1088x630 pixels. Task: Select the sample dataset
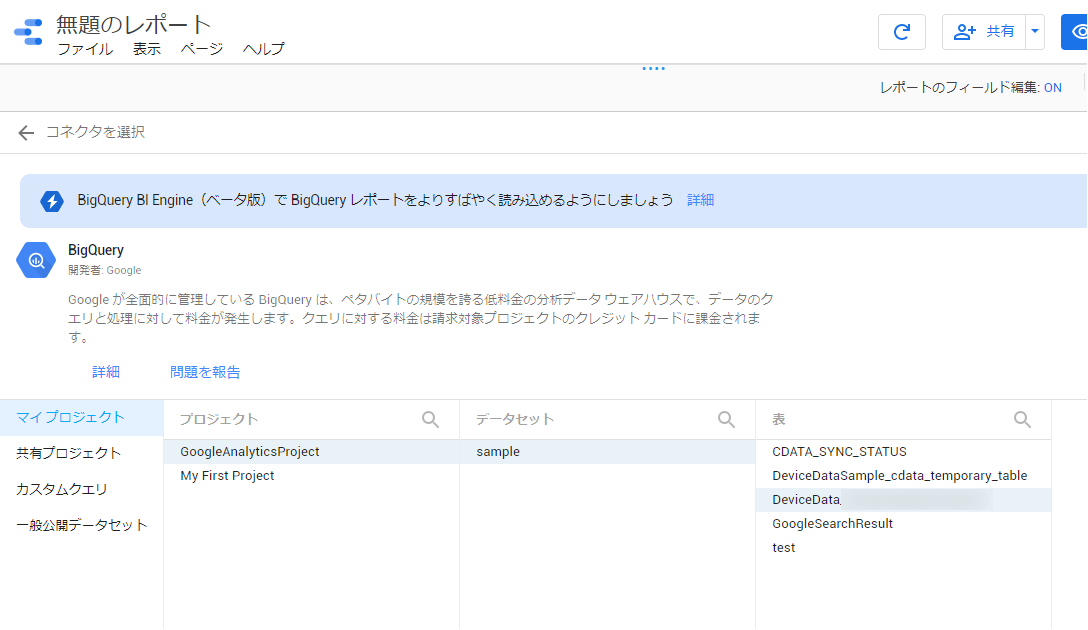(x=607, y=452)
